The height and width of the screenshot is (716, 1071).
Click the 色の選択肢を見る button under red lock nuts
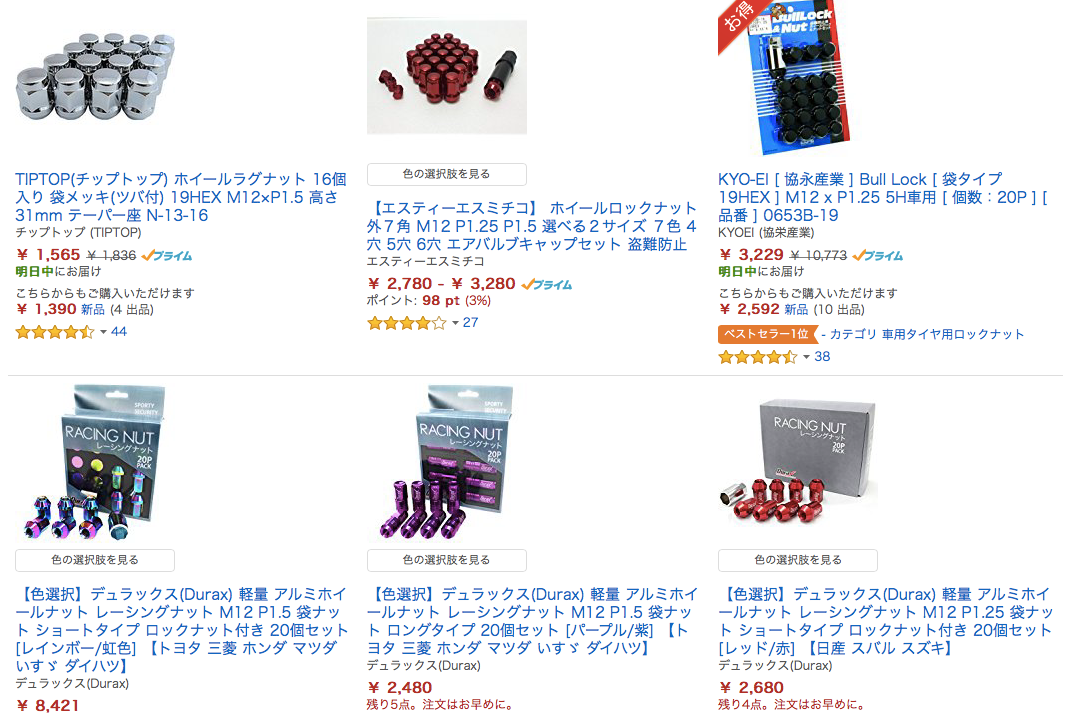pos(447,174)
